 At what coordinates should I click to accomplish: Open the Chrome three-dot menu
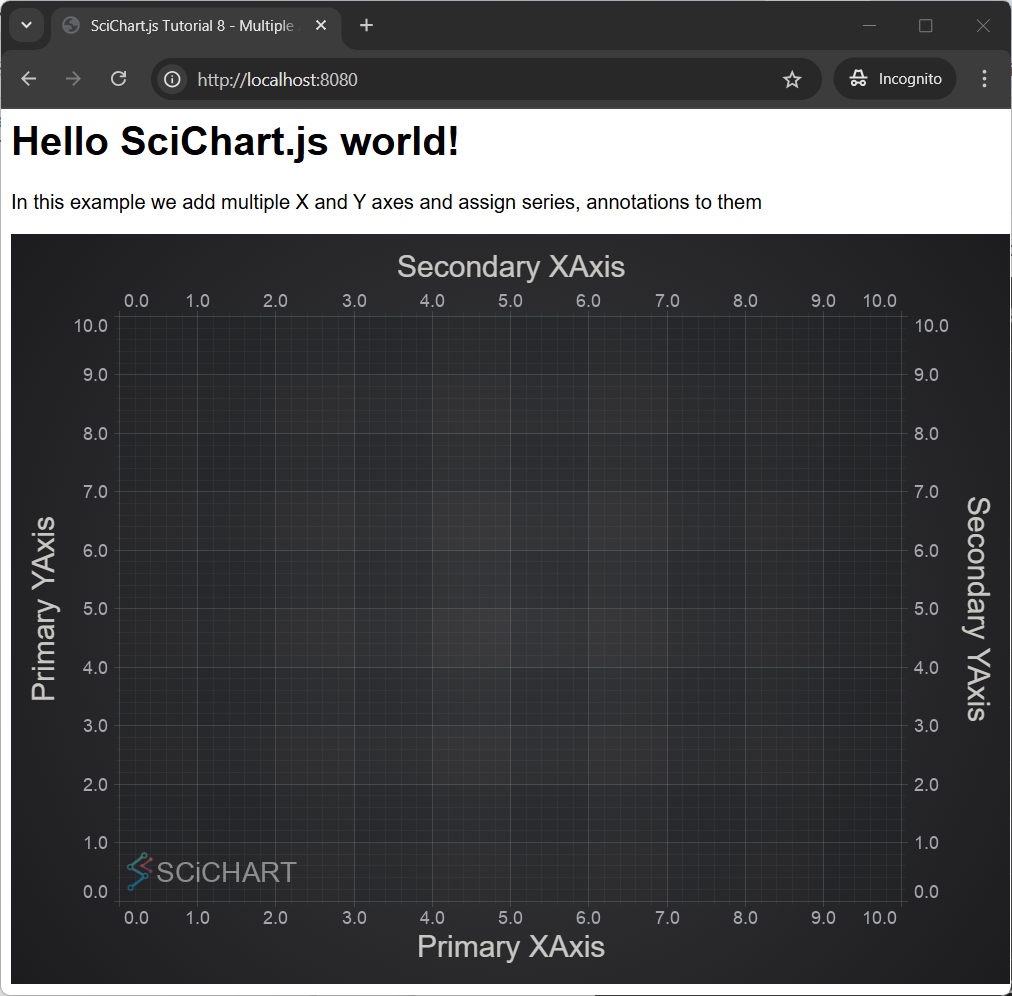pyautogui.click(x=984, y=79)
